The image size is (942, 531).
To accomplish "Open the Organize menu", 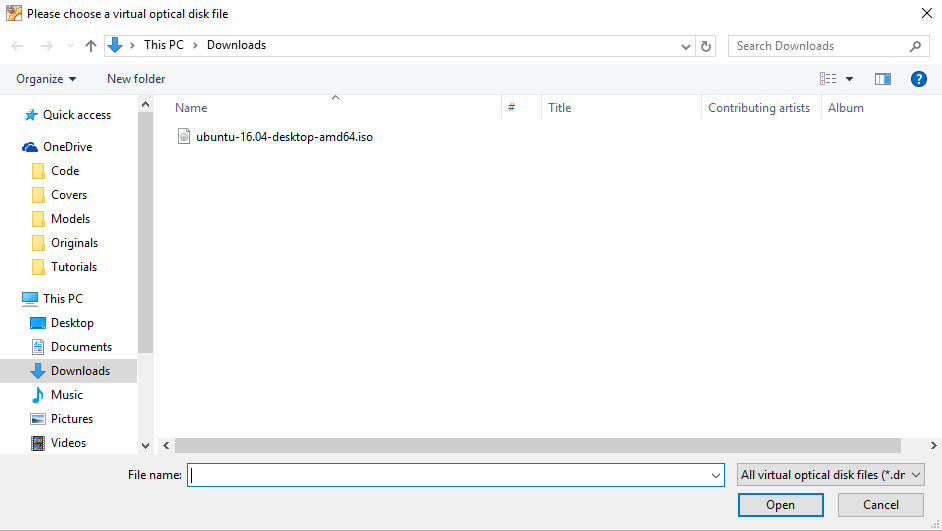I will pyautogui.click(x=46, y=79).
